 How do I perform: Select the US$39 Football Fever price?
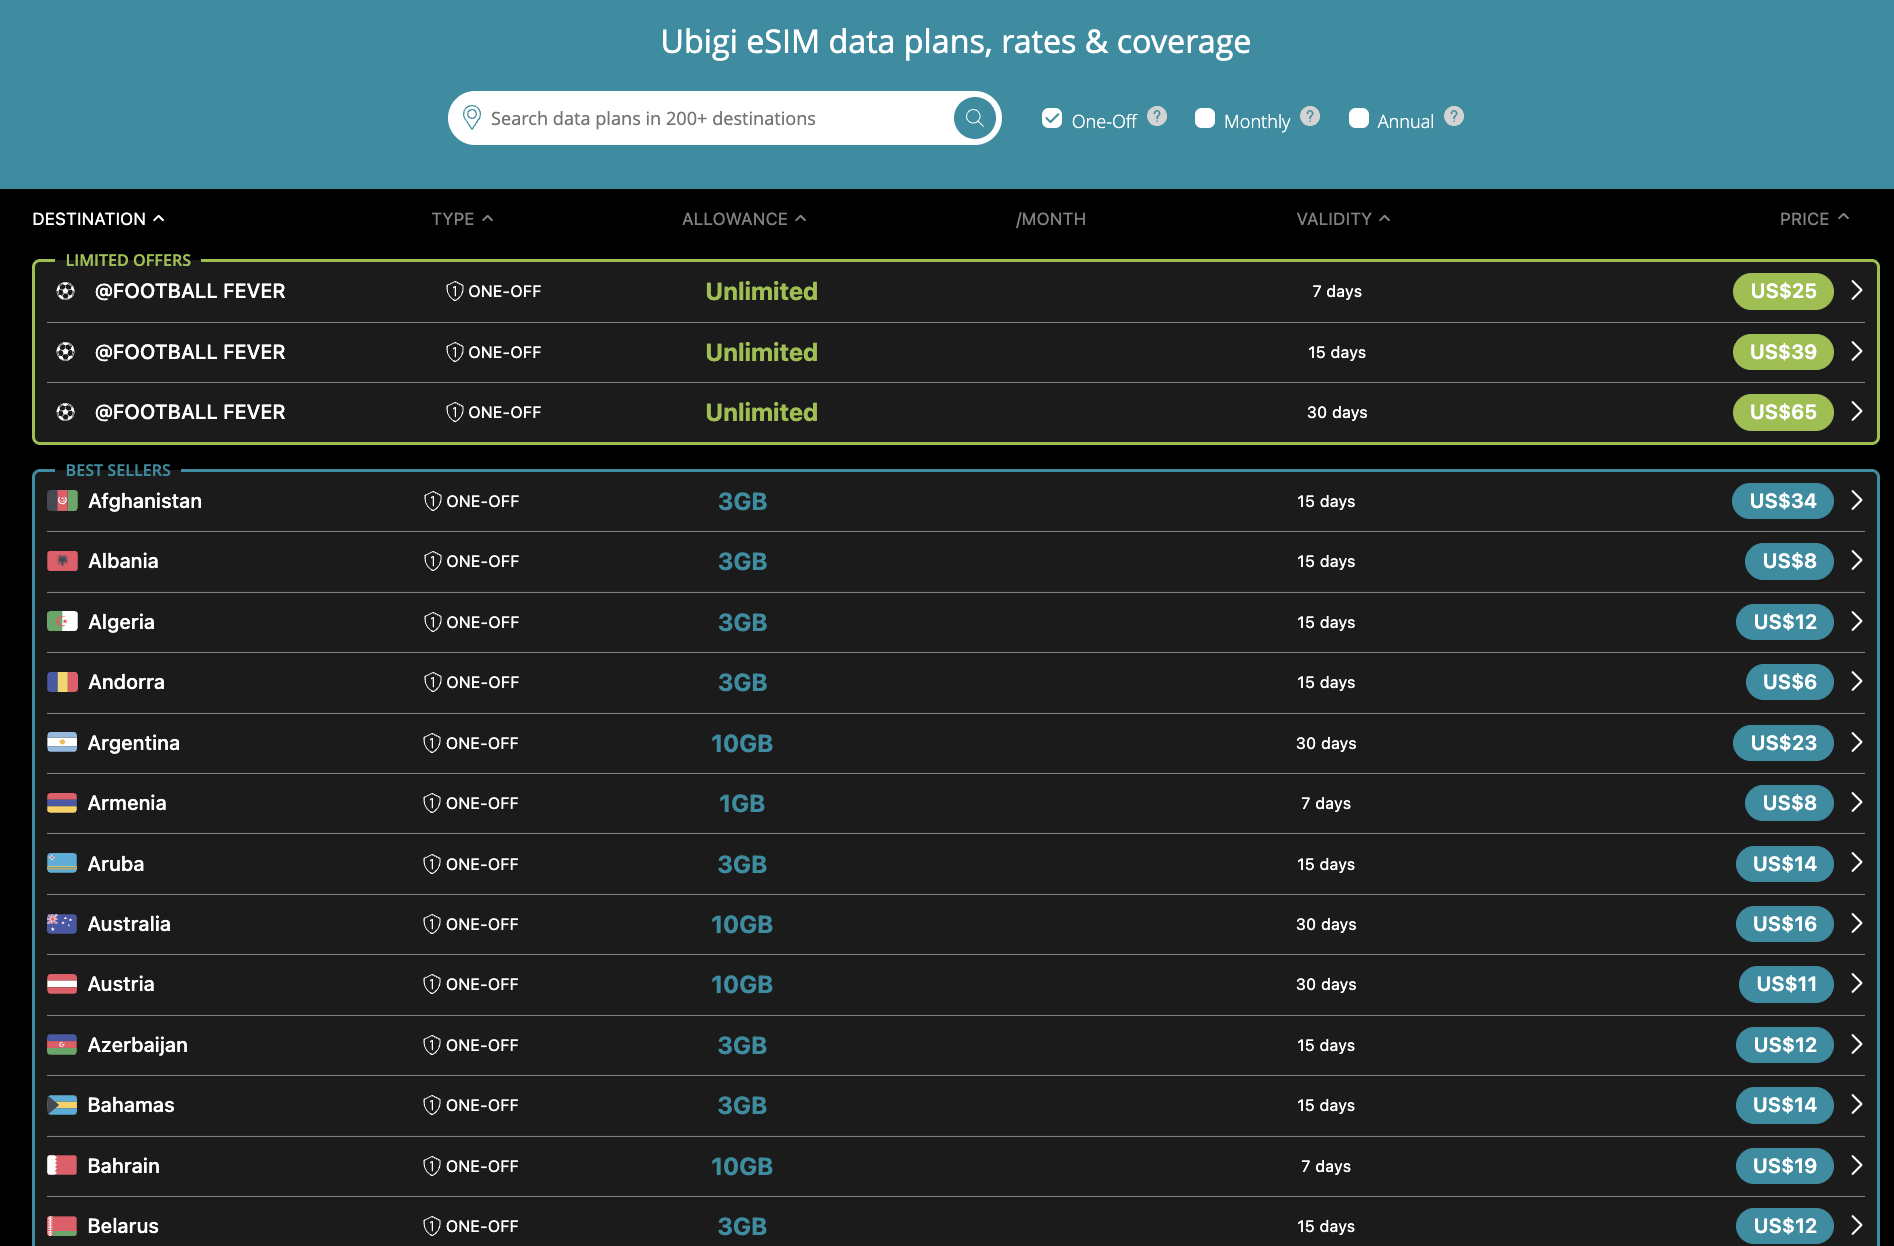[x=1783, y=352]
